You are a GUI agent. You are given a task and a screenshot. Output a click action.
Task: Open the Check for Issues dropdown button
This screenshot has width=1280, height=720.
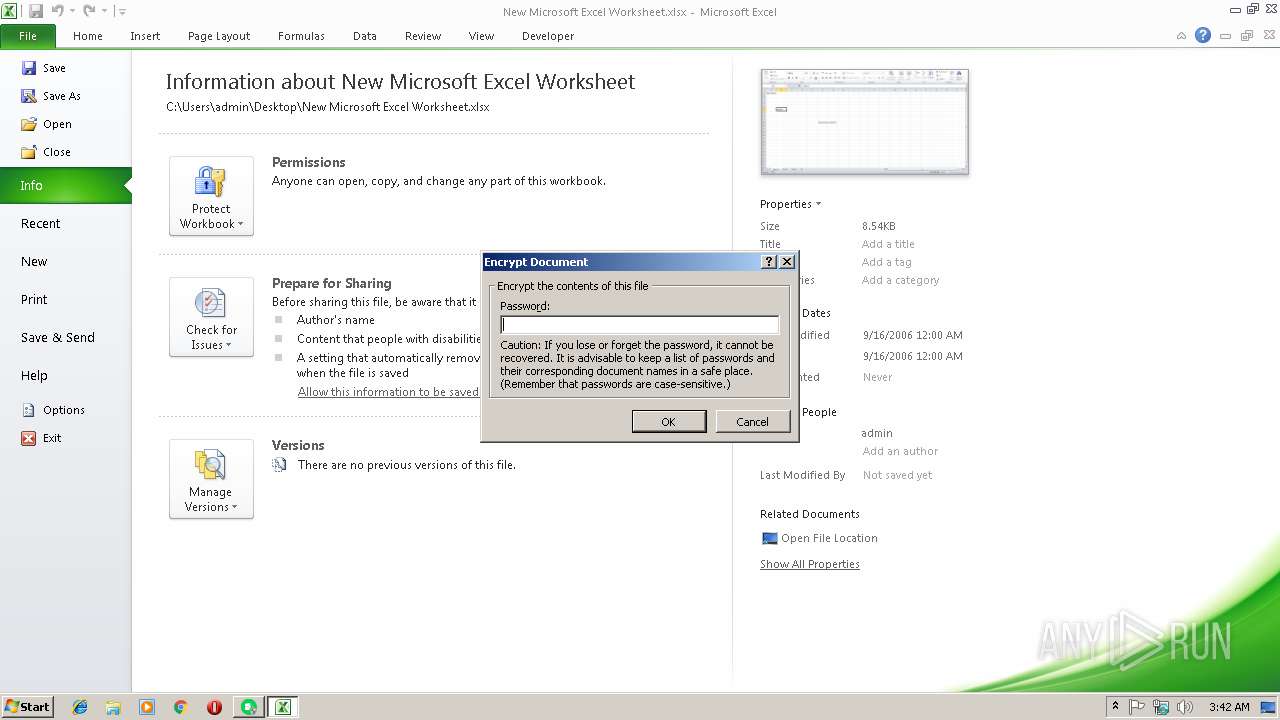coord(211,317)
